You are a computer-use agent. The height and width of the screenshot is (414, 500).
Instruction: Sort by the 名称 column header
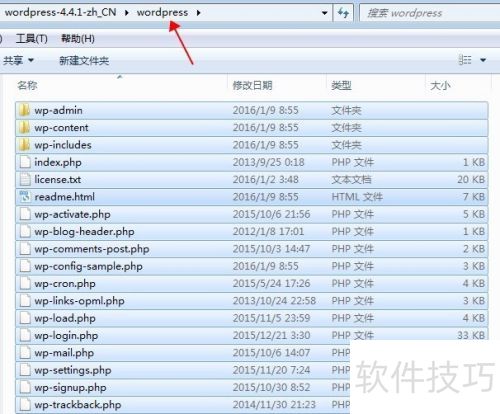pos(27,85)
